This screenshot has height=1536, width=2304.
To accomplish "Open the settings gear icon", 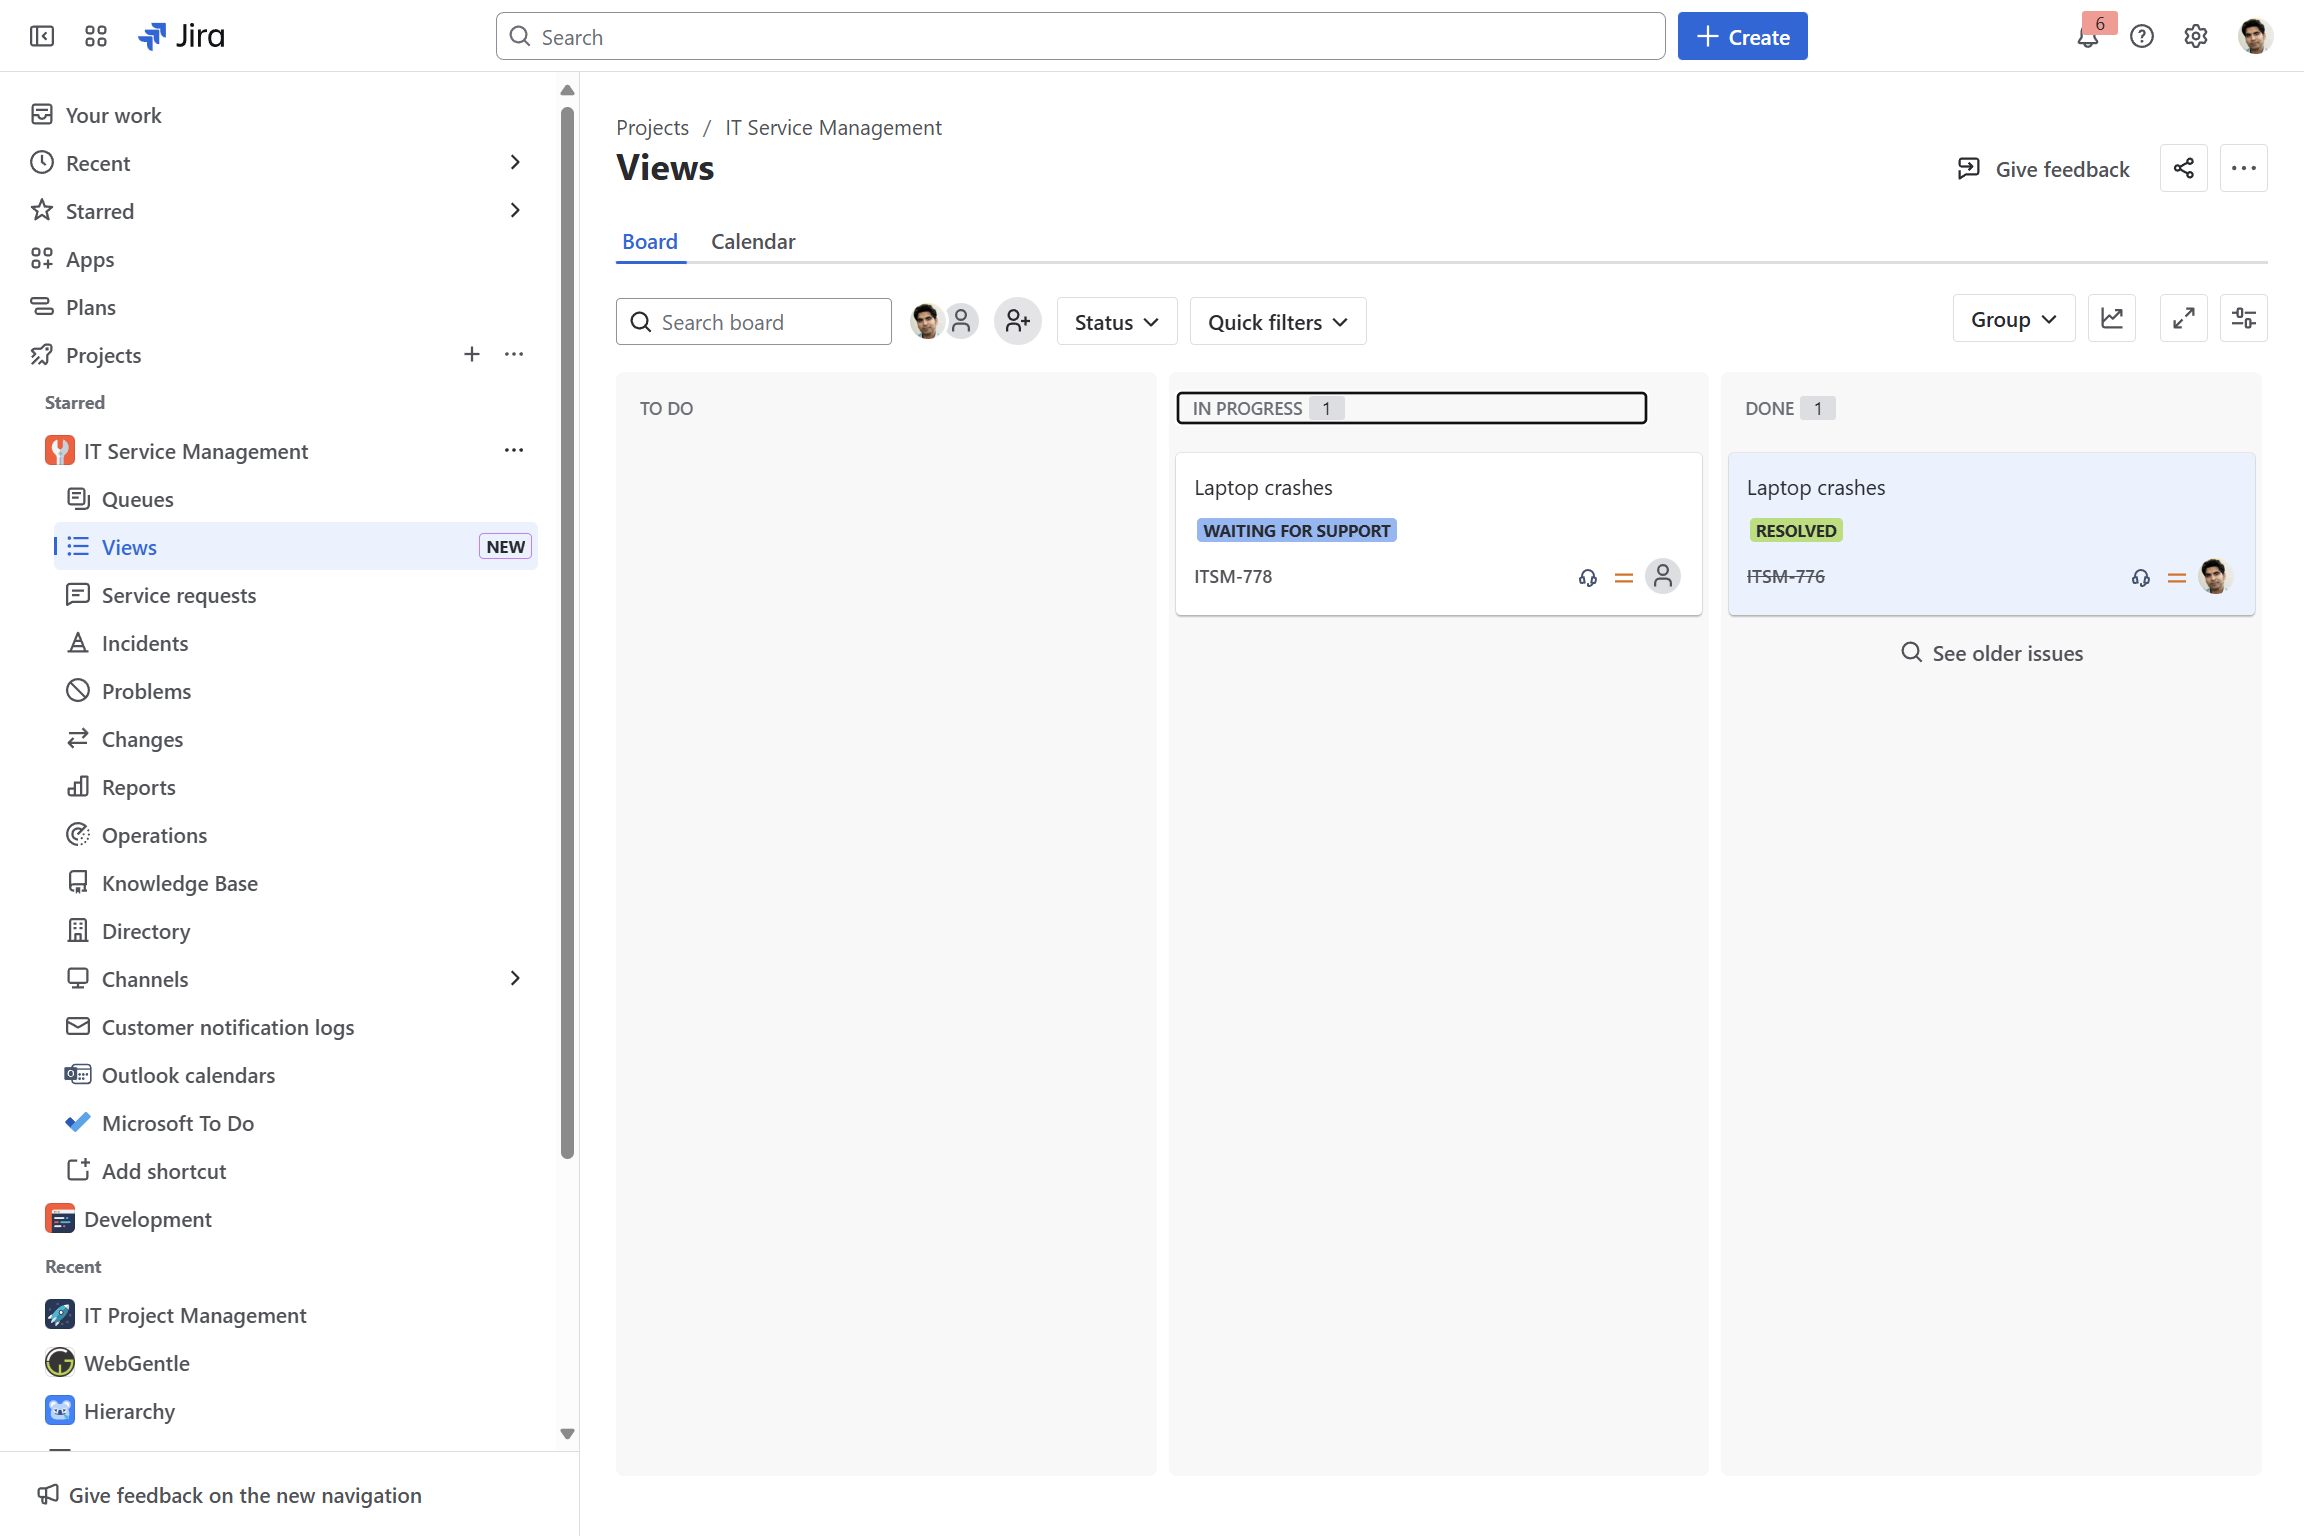I will pyautogui.click(x=2195, y=37).
